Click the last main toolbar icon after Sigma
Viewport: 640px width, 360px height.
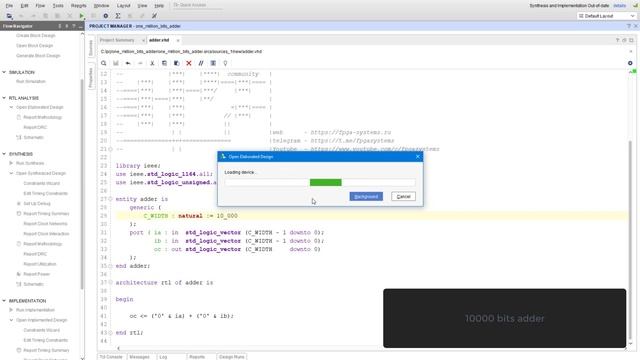pos(154,16)
